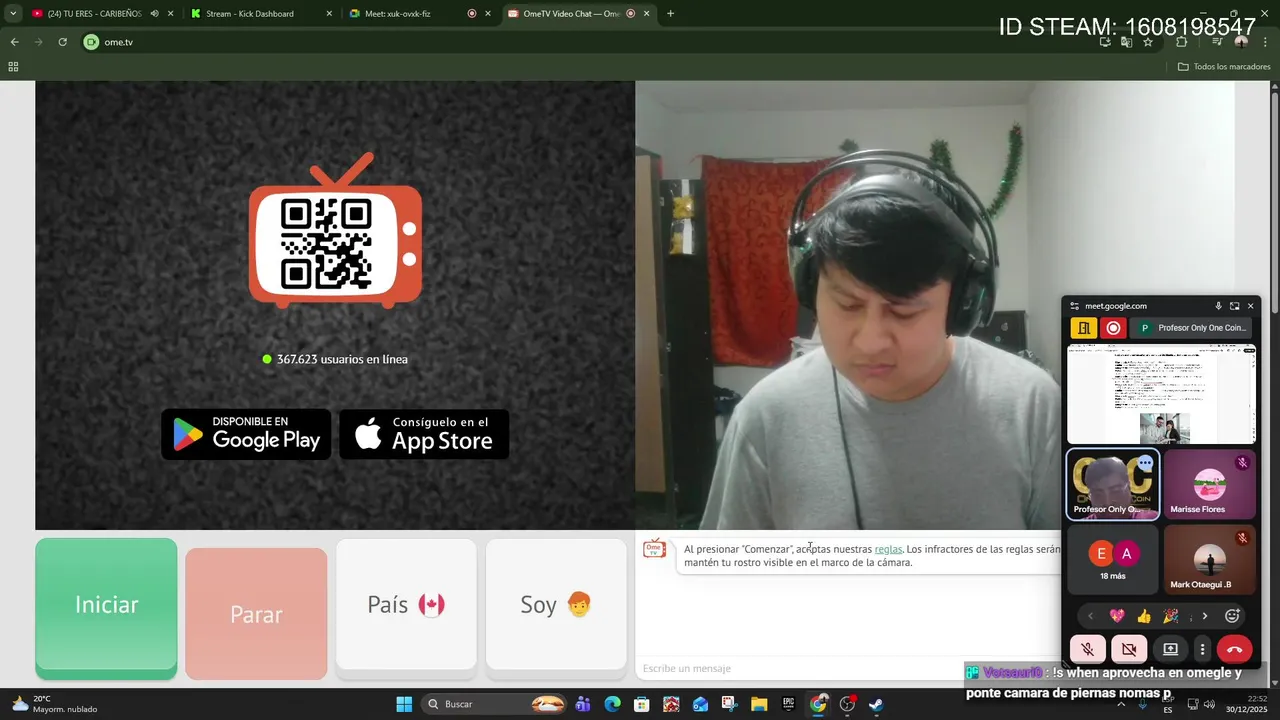Bookmark this page with star icon
Image resolution: width=1280 pixels, height=720 pixels.
click(1148, 42)
